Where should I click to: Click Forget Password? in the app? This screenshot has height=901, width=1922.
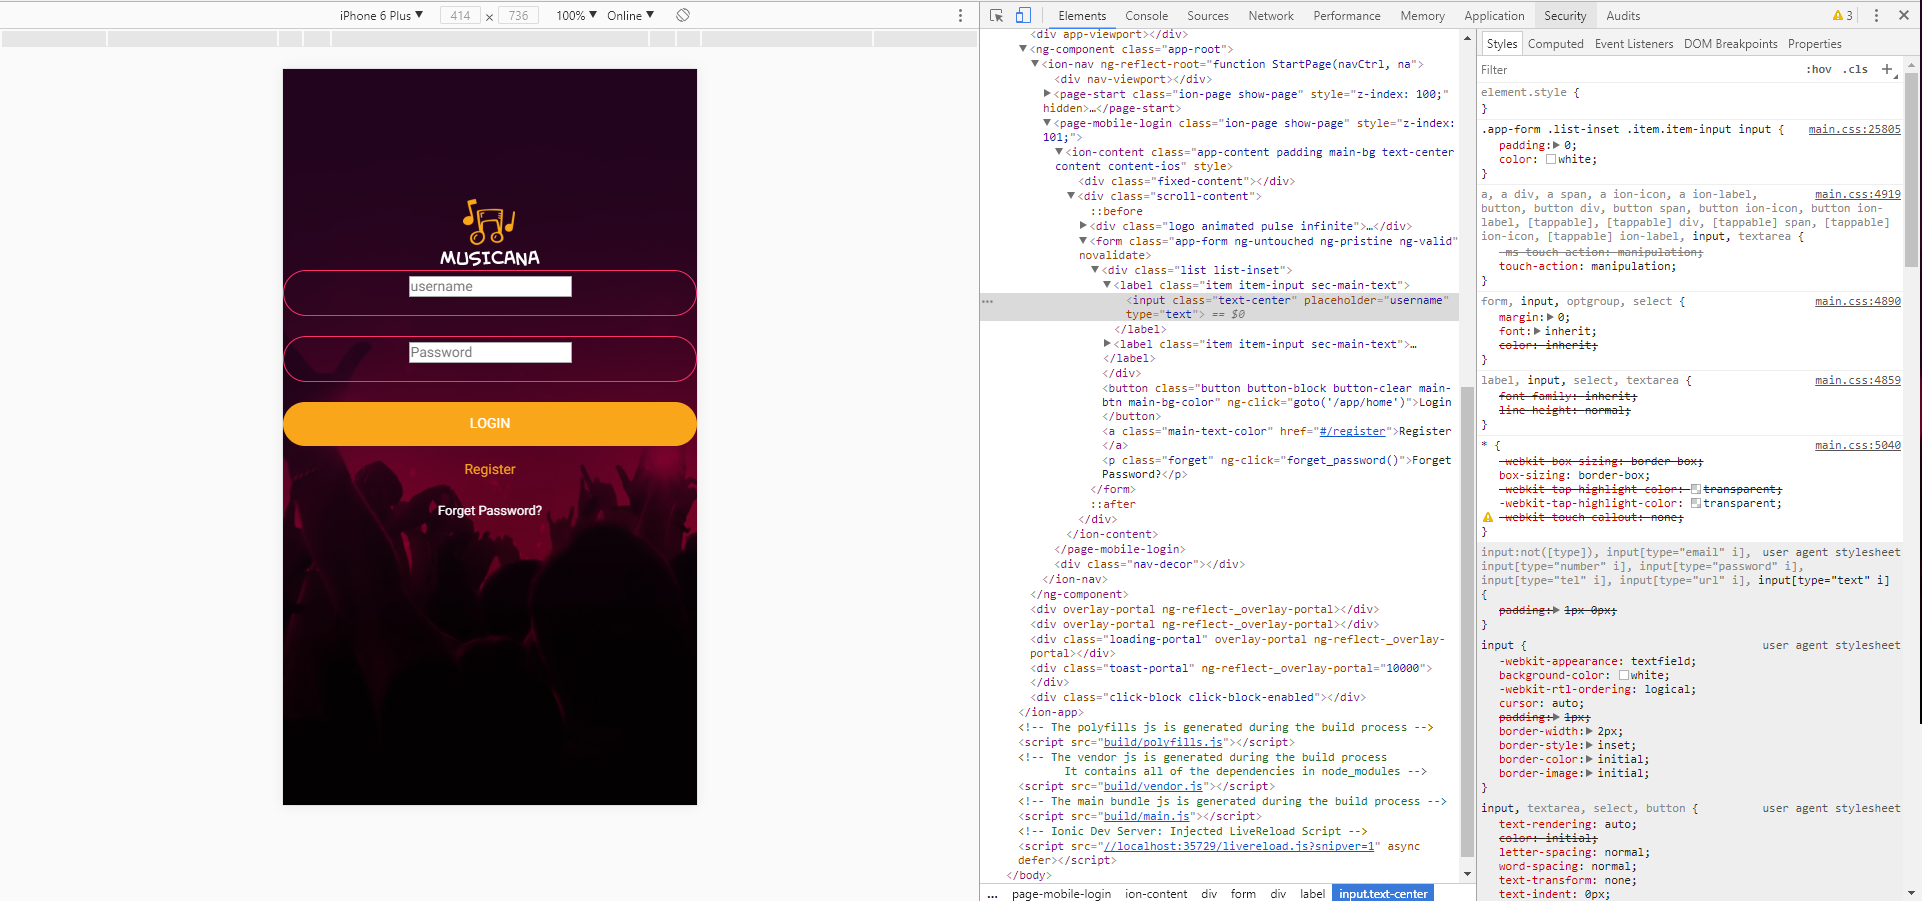tap(490, 510)
